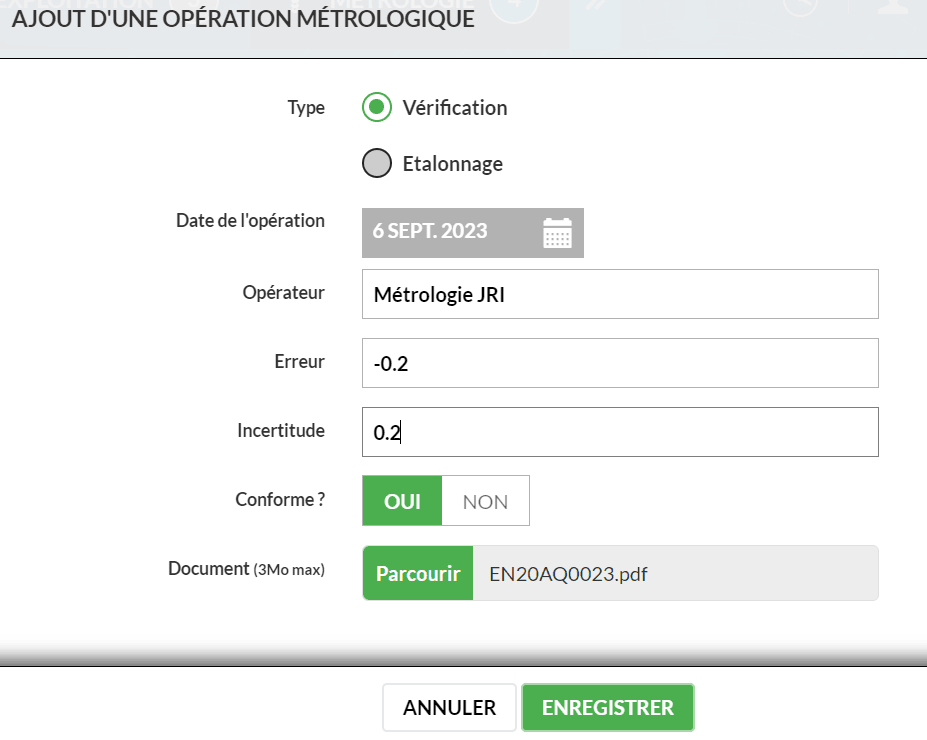Click the Erreur input field
927x740 pixels.
pos(620,363)
